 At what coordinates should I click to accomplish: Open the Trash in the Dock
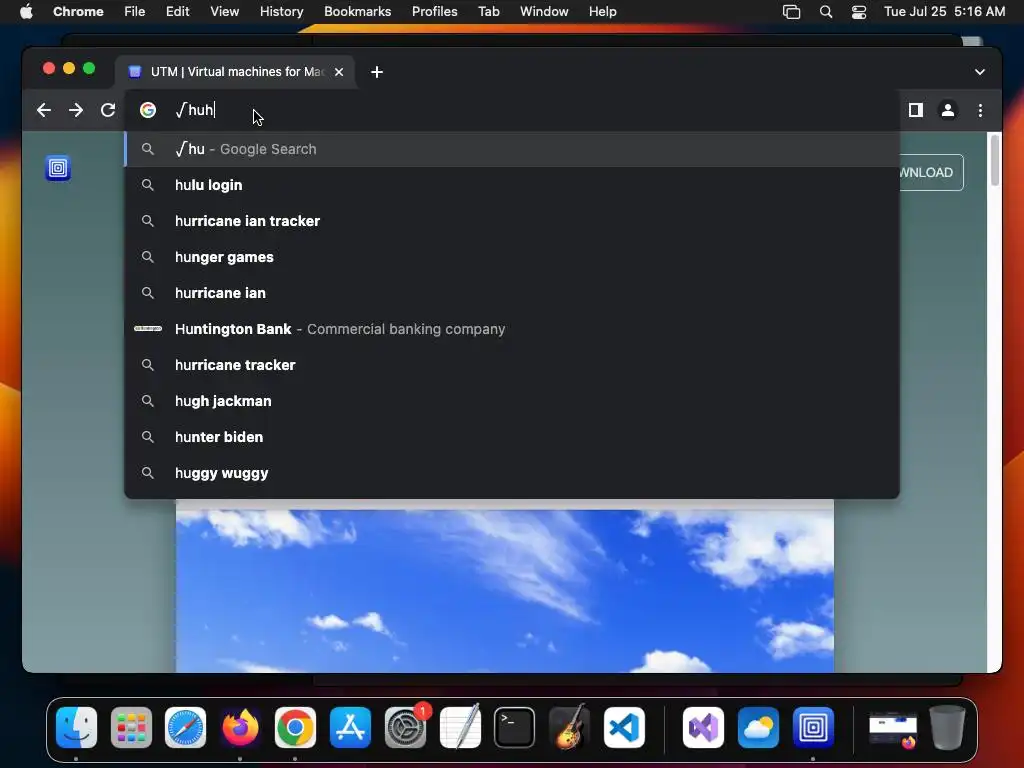948,728
